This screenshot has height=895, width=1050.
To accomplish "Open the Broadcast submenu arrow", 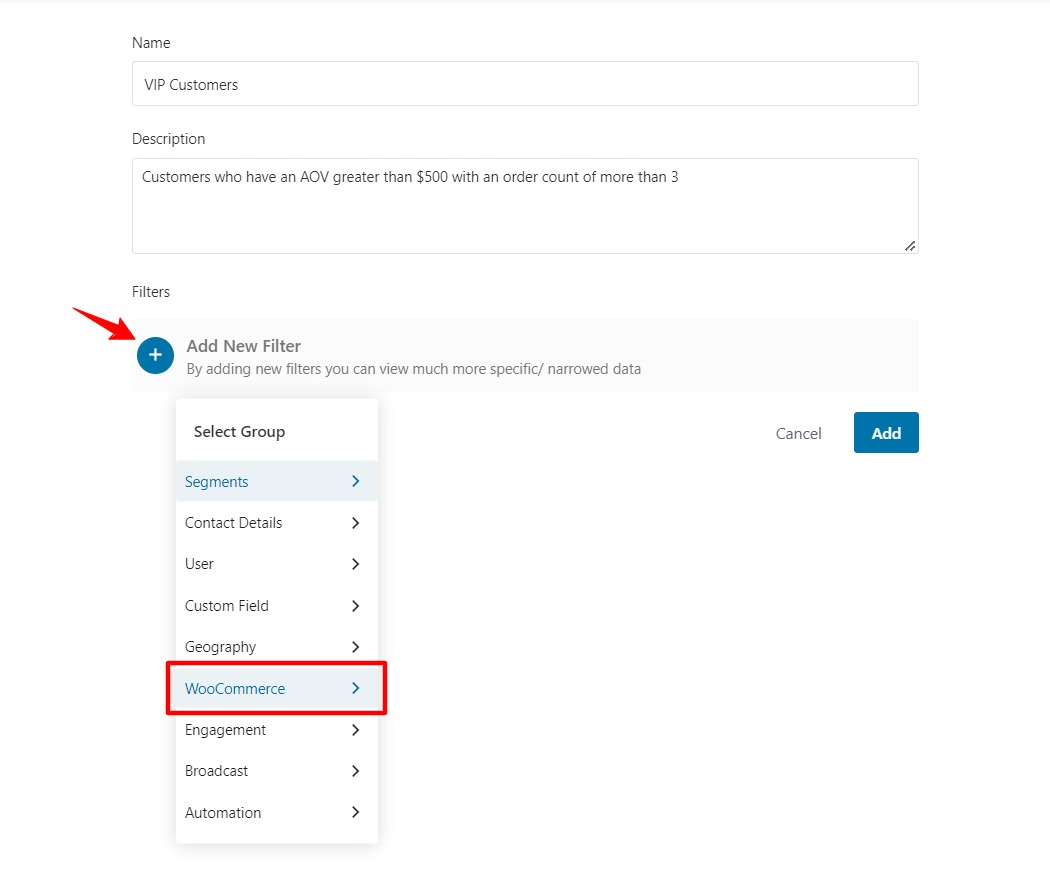I will [x=355, y=771].
